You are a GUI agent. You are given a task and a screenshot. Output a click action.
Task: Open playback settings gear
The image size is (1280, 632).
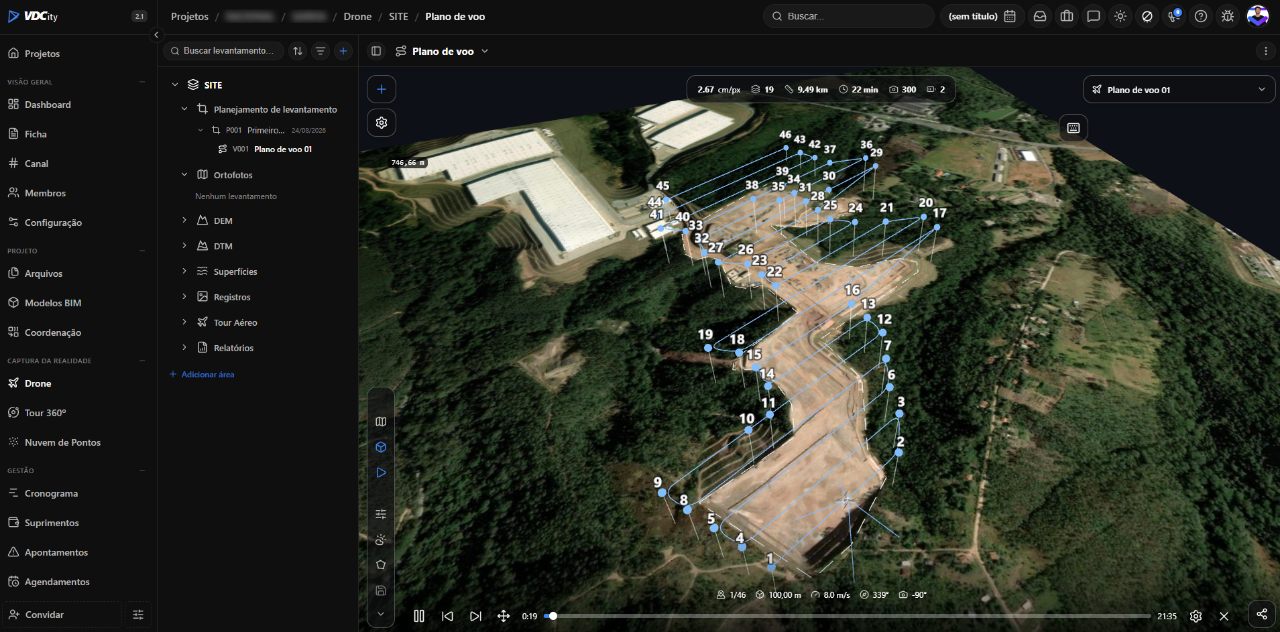pyautogui.click(x=1195, y=616)
